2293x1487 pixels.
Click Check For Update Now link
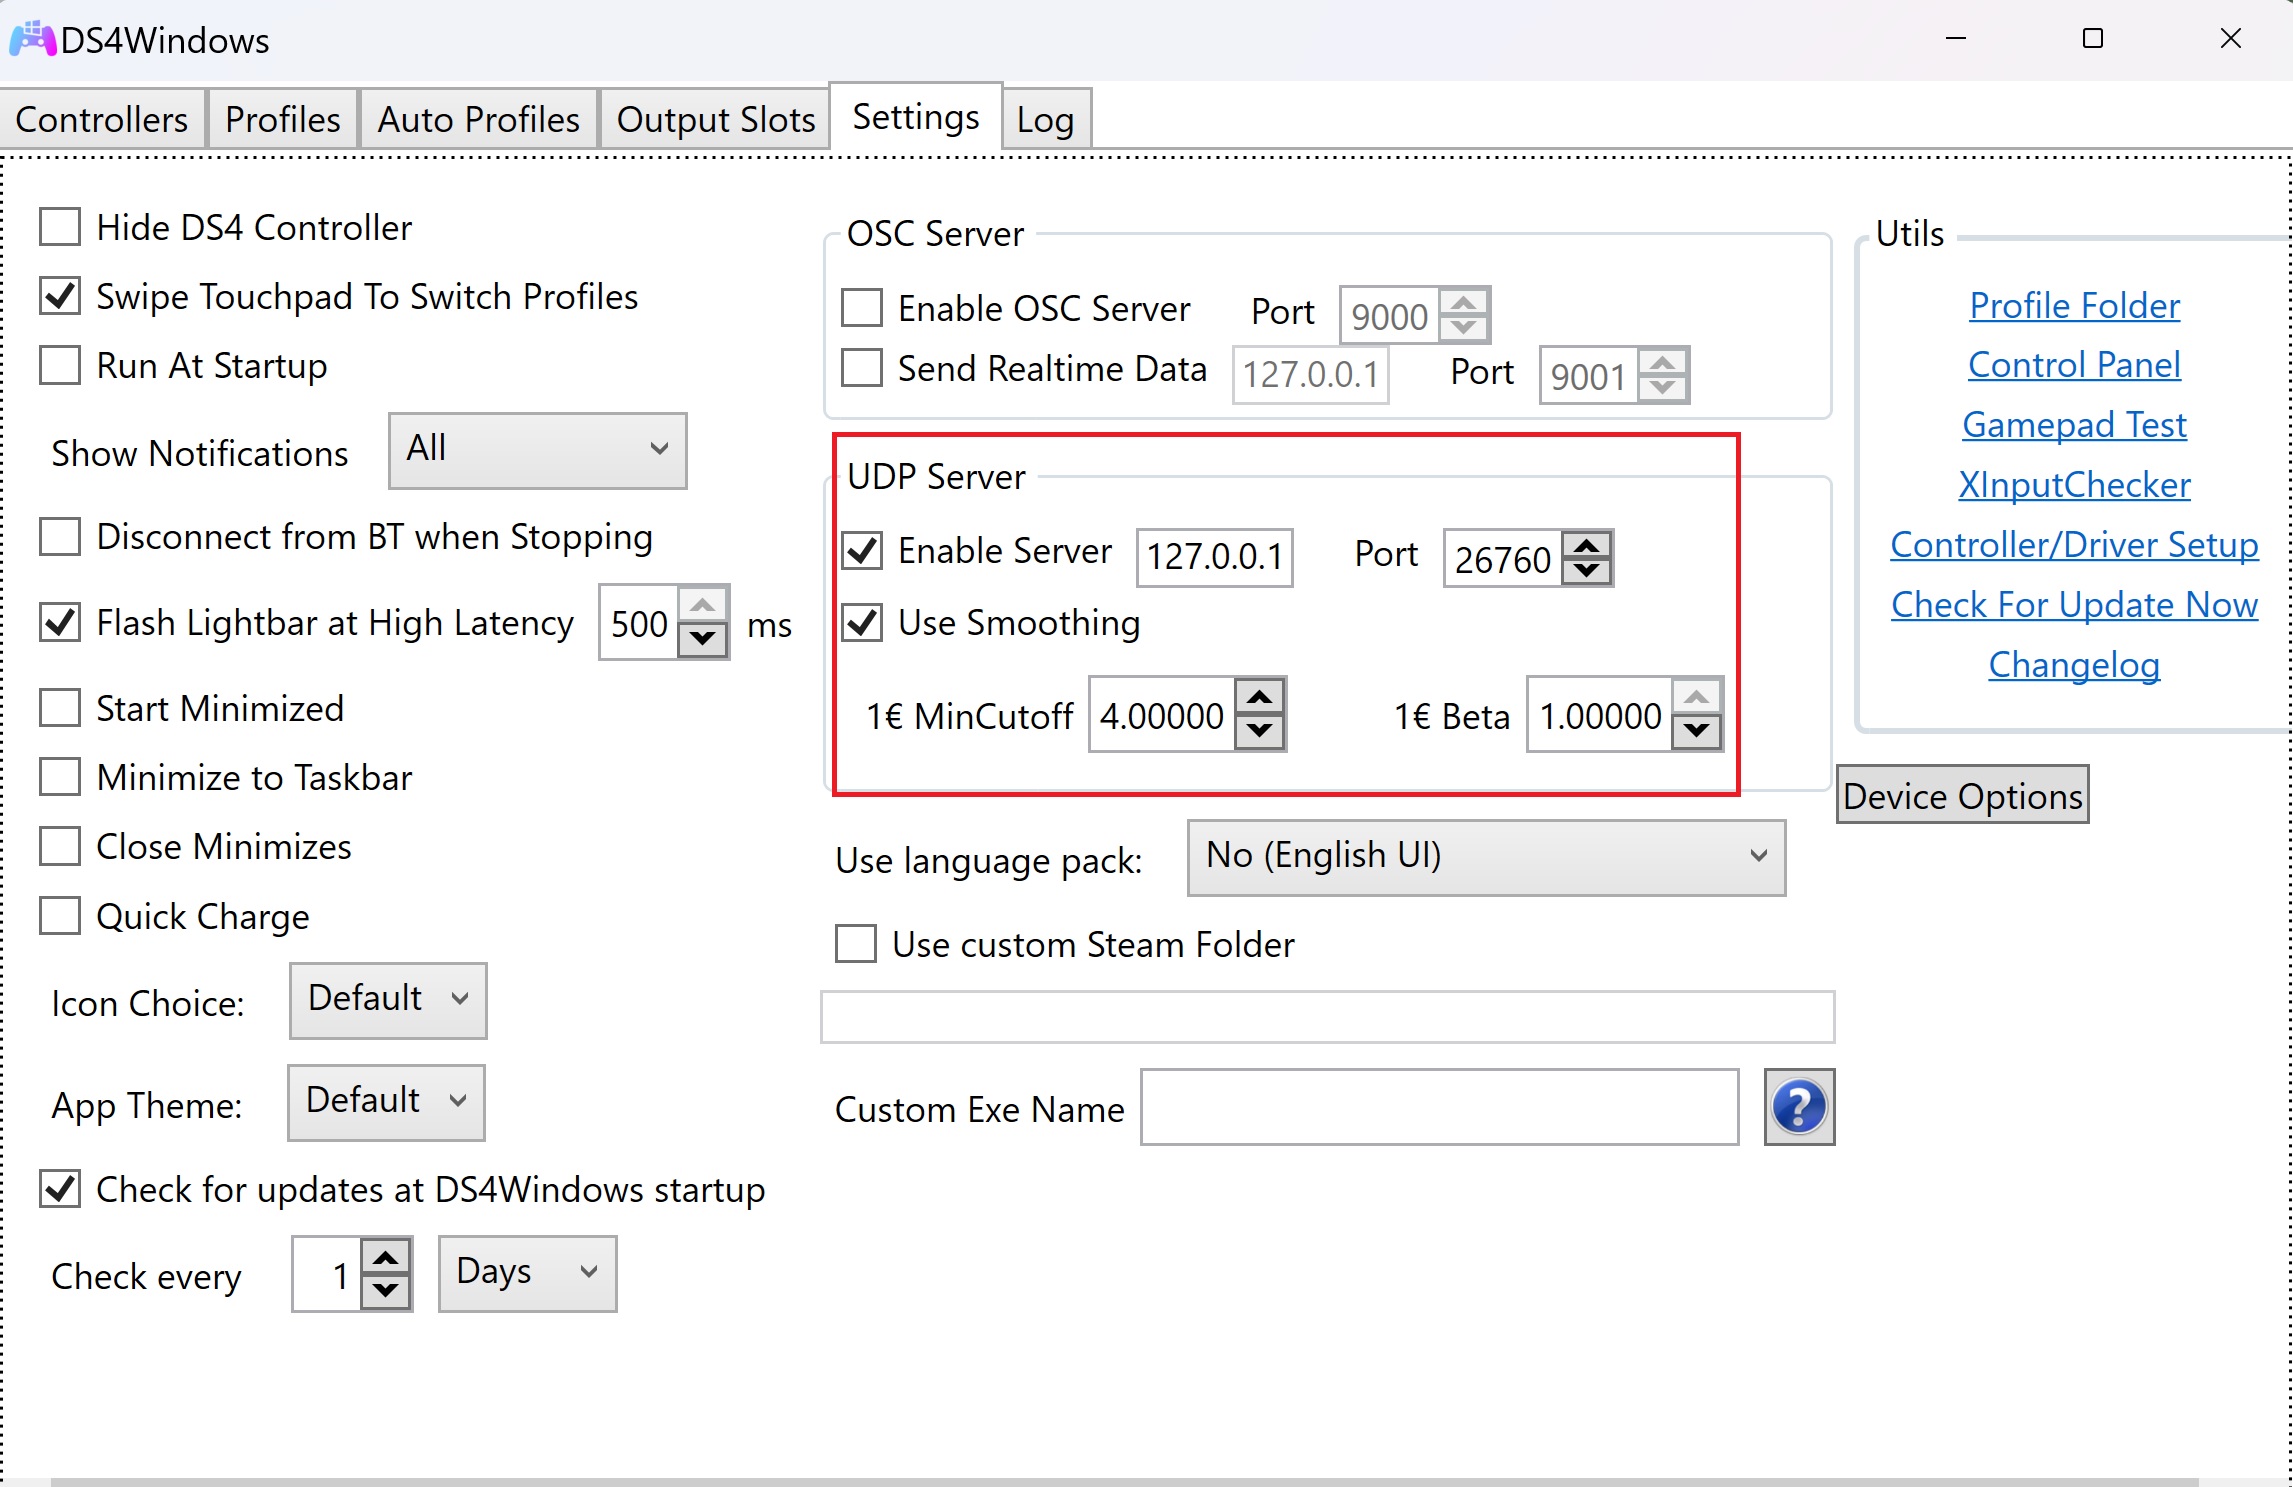[x=2075, y=604]
